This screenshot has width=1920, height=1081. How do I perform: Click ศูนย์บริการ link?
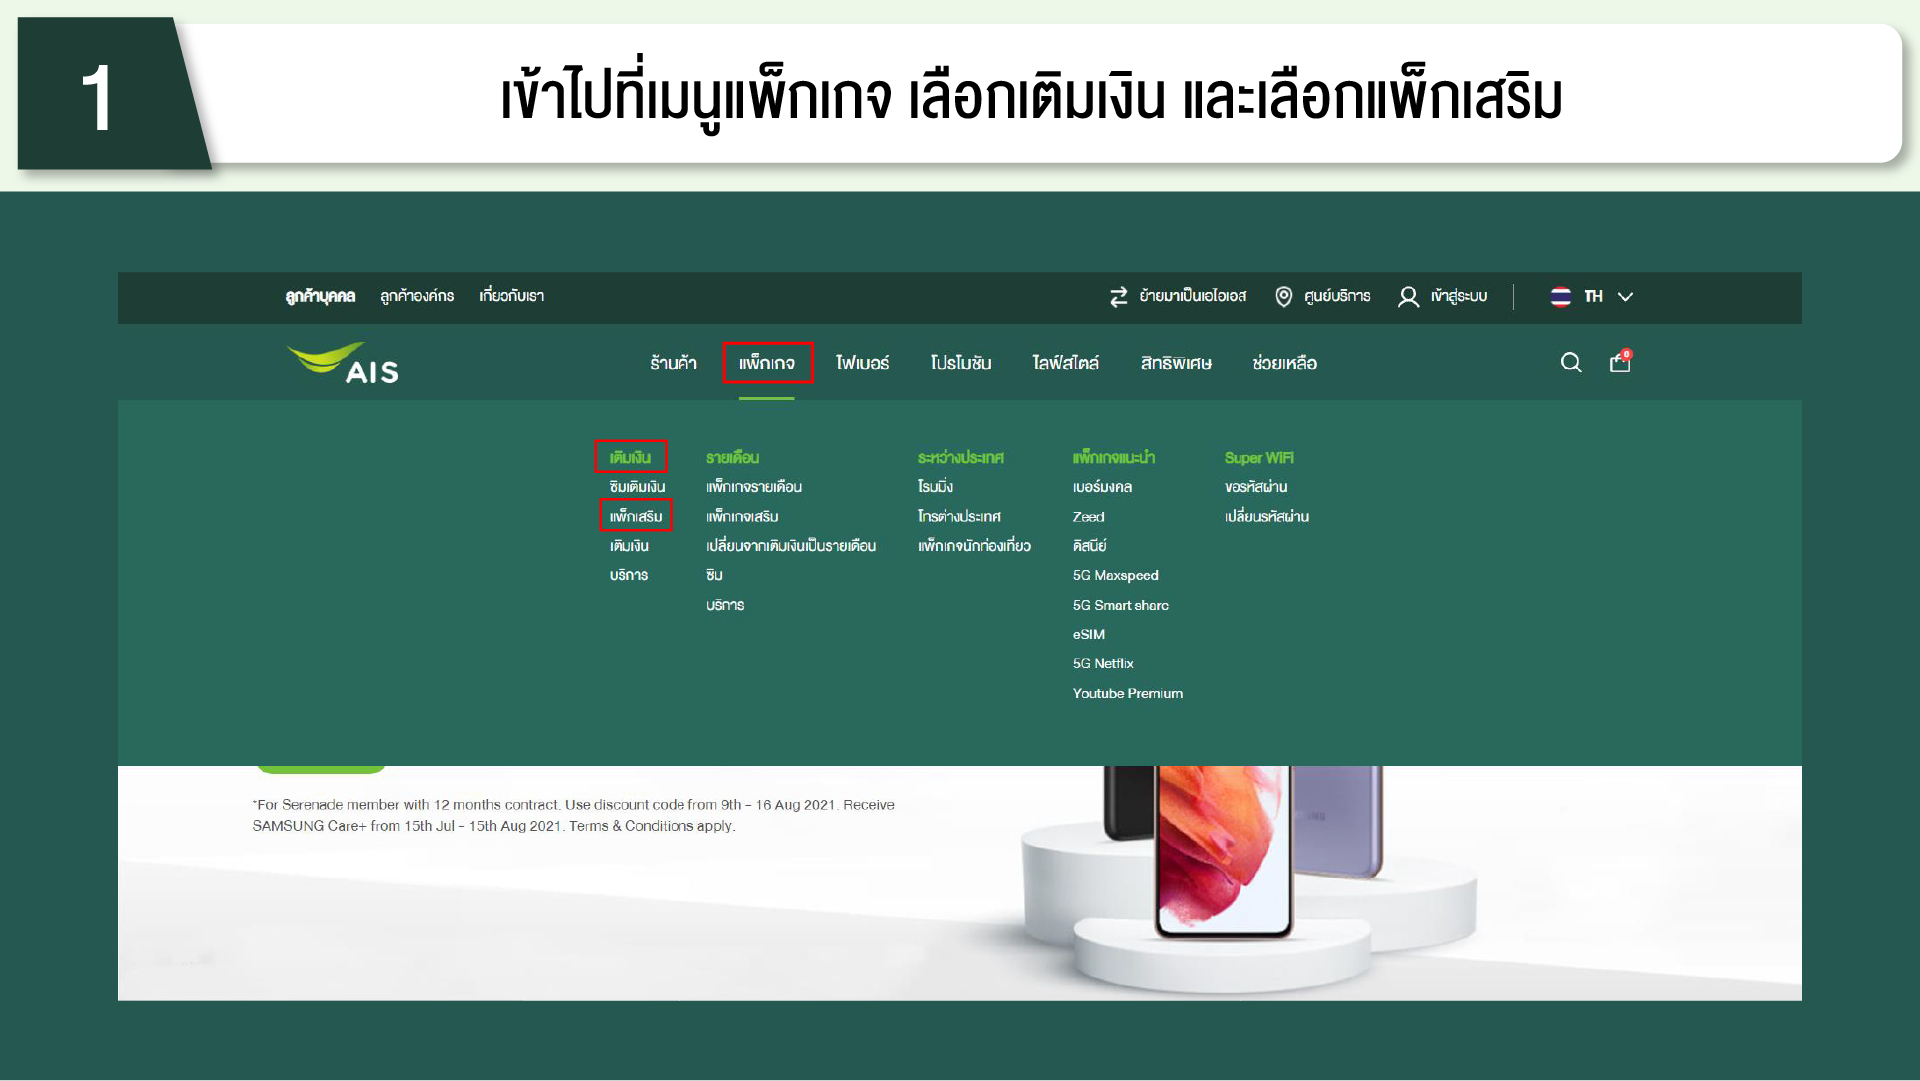coord(1337,296)
